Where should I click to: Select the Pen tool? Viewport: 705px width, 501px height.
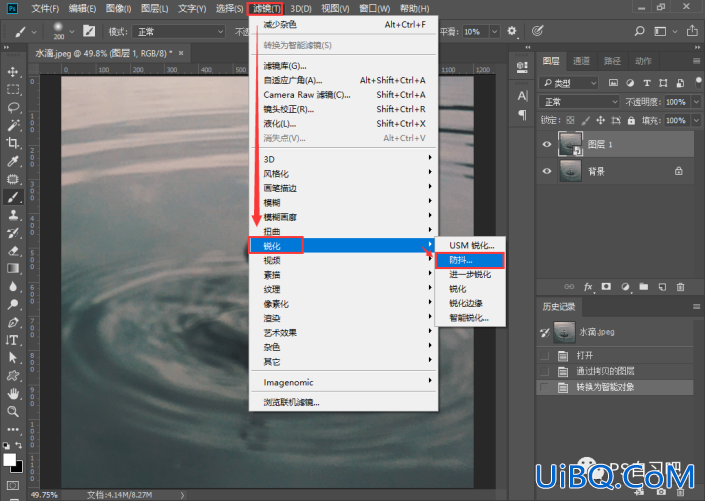pyautogui.click(x=13, y=322)
